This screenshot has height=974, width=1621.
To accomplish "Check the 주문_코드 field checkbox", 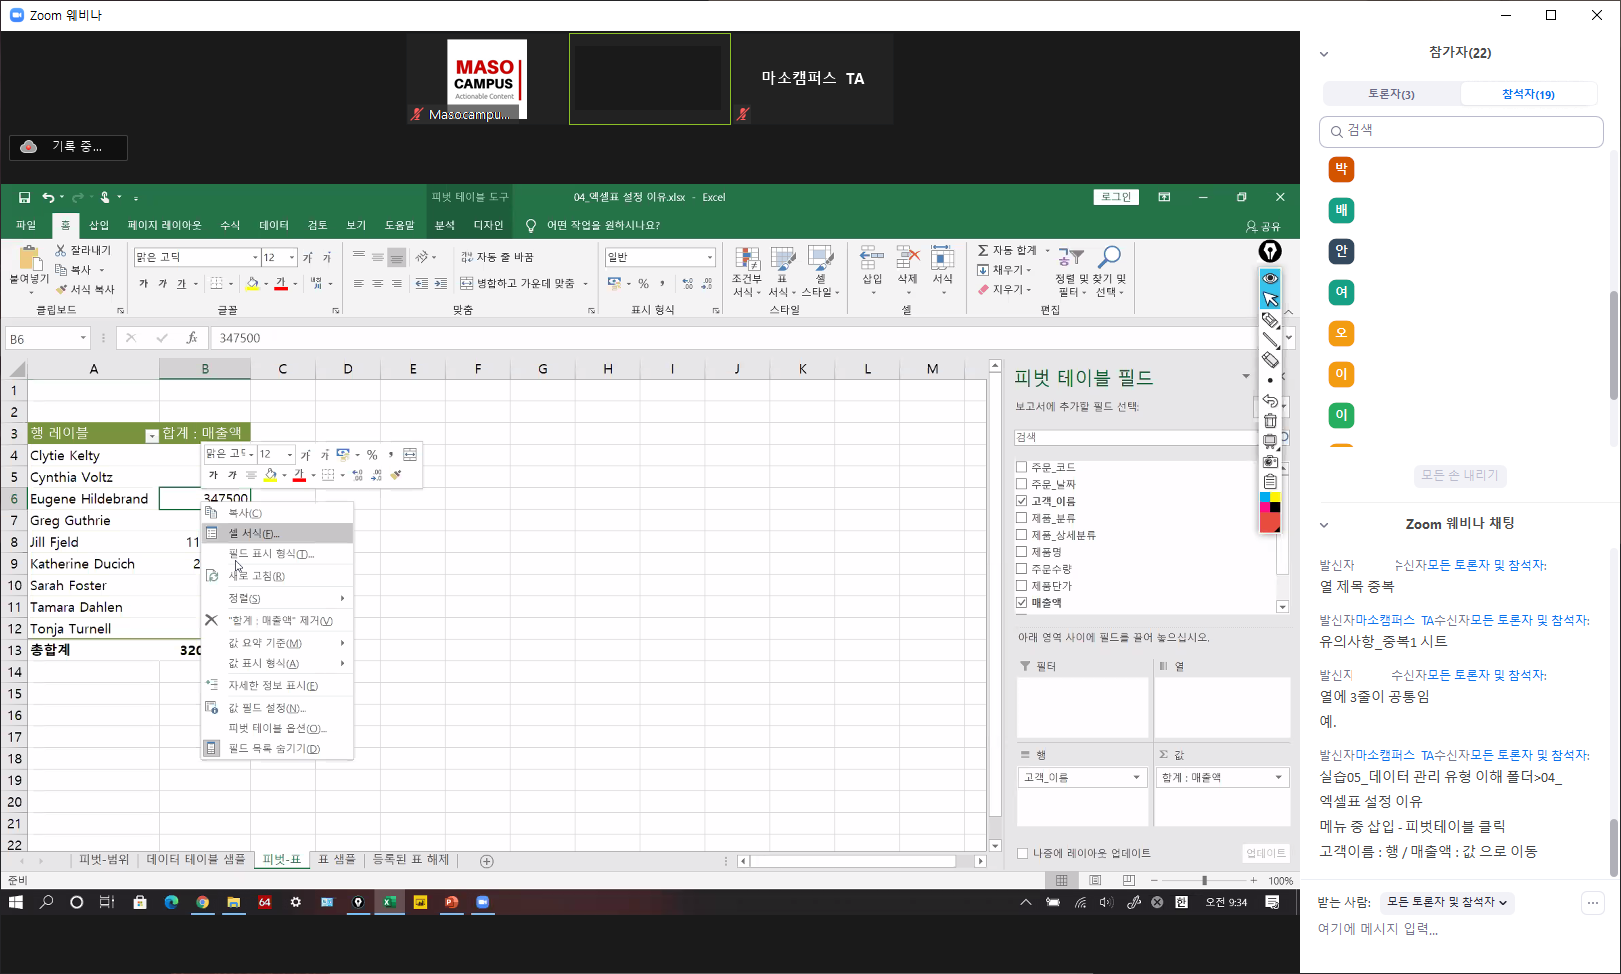I will pos(1021,467).
